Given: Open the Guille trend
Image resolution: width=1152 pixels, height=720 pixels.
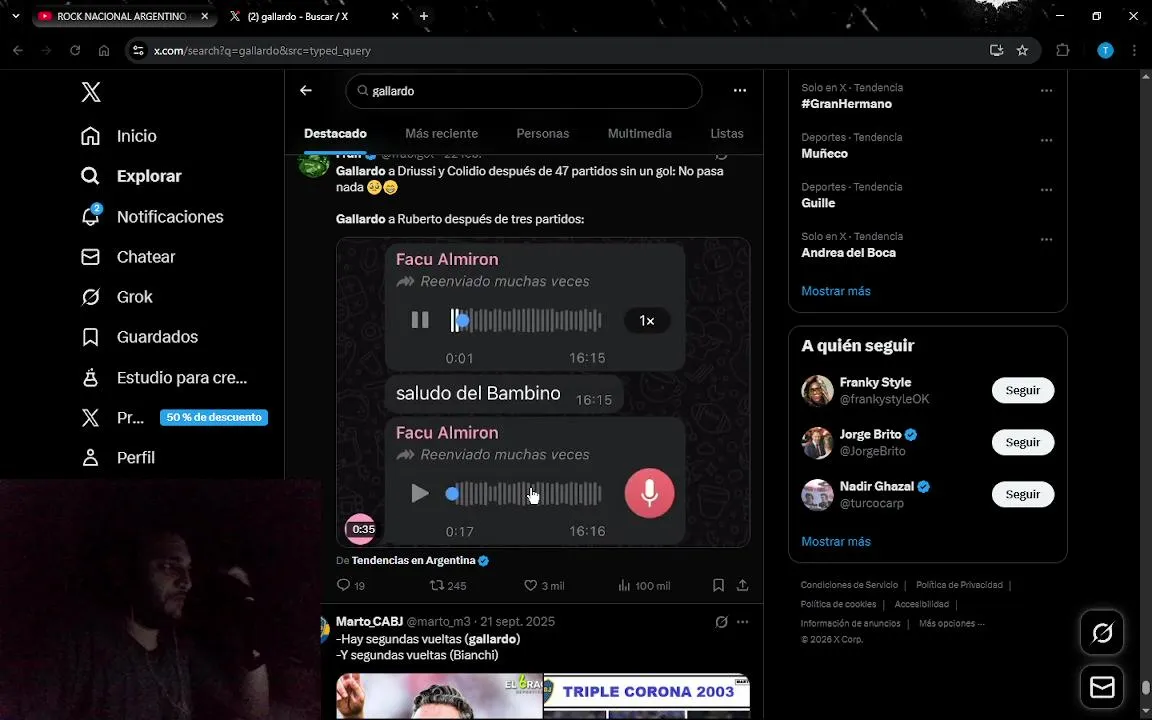Looking at the screenshot, I should pyautogui.click(x=818, y=203).
